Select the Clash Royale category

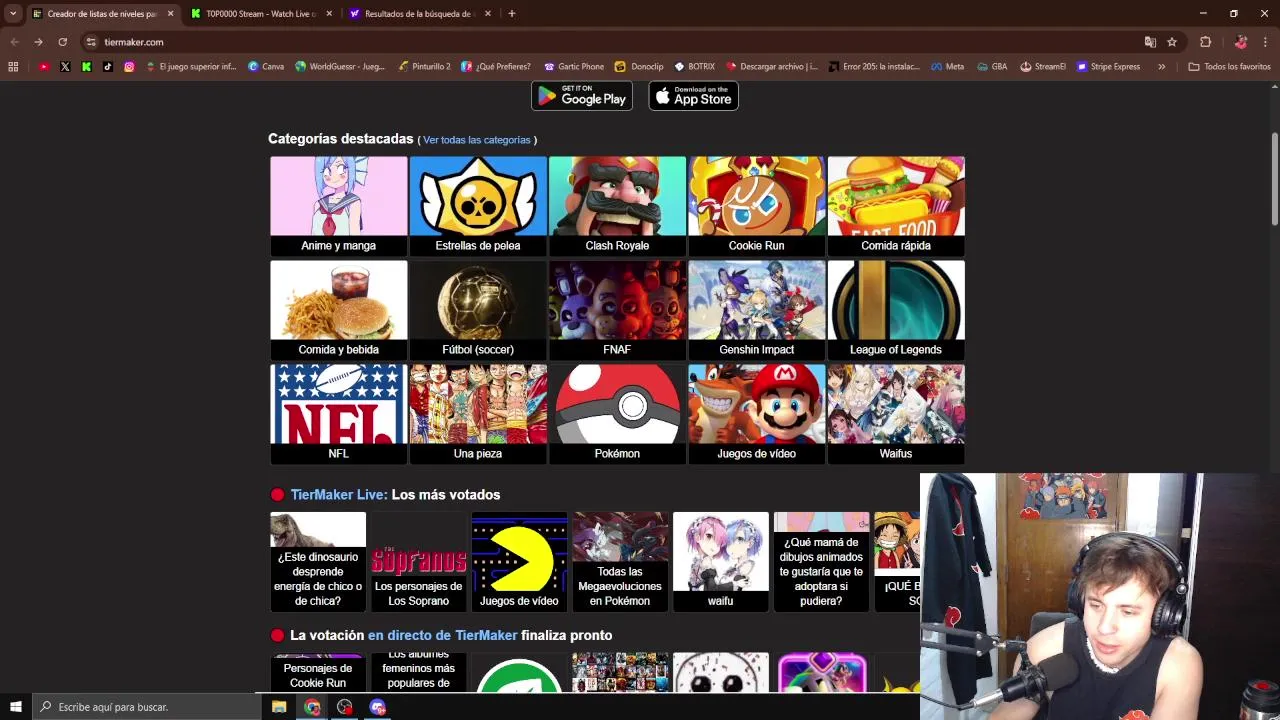617,206
